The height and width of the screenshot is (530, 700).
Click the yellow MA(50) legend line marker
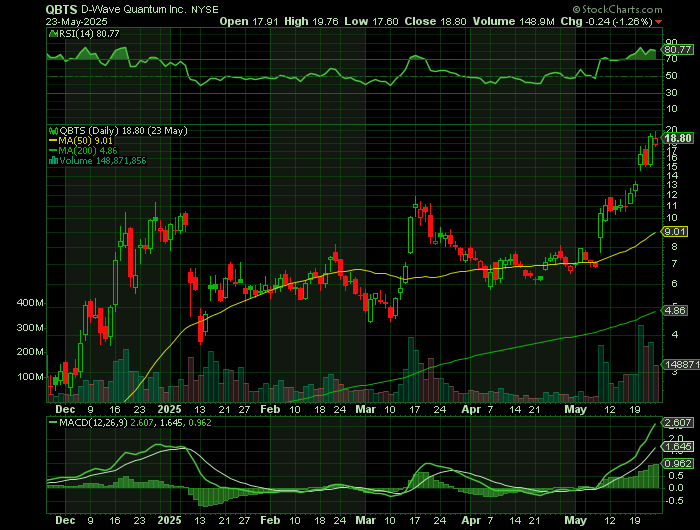(53, 141)
